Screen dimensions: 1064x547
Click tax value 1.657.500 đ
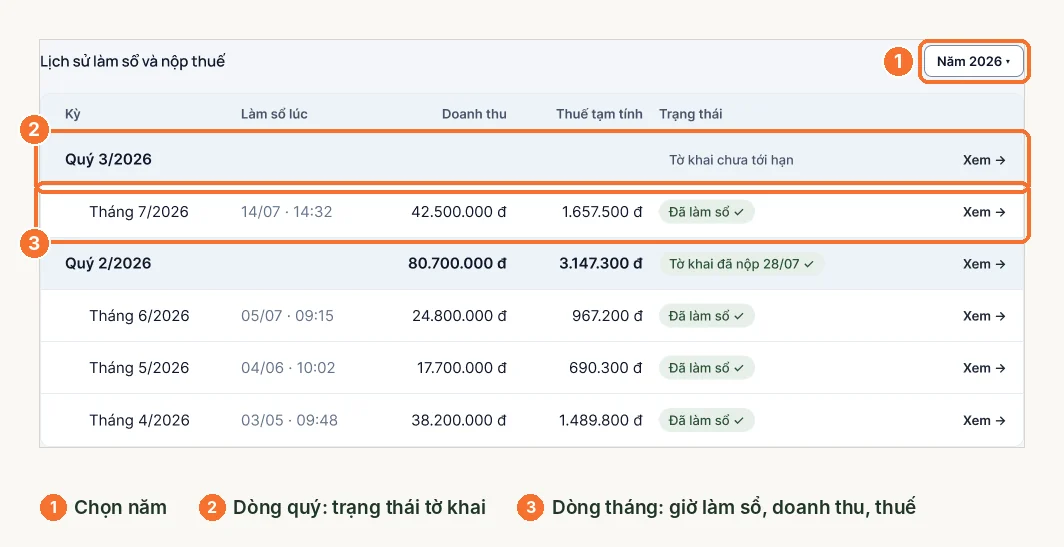(x=602, y=212)
